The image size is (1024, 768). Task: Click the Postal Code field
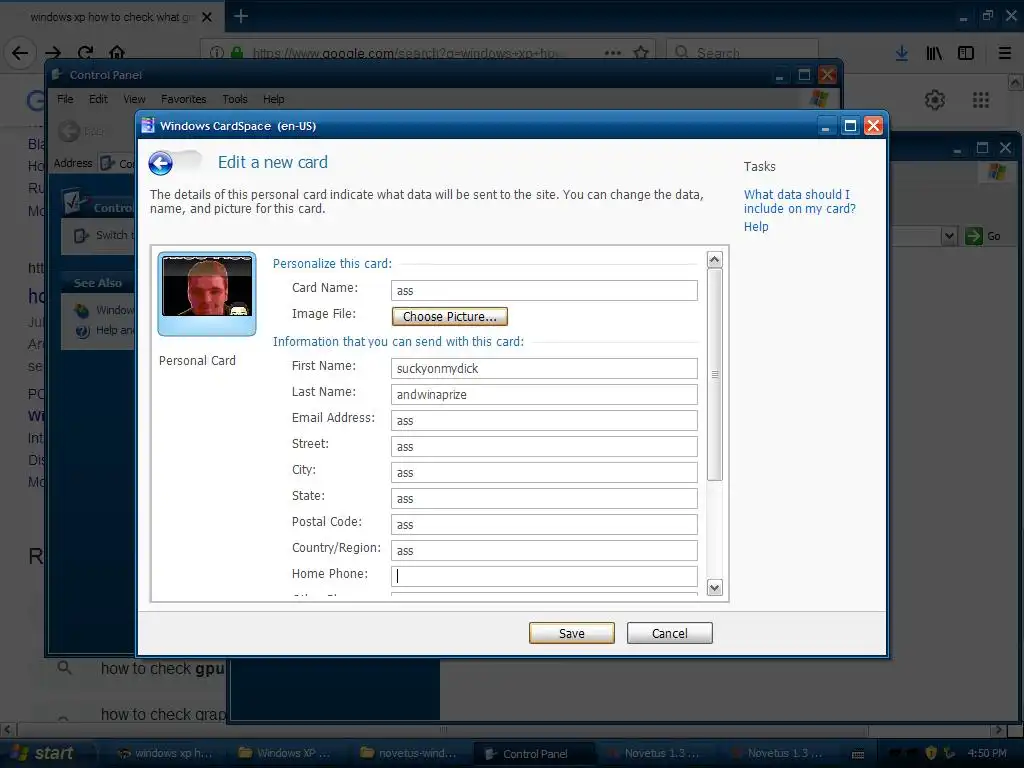[544, 524]
